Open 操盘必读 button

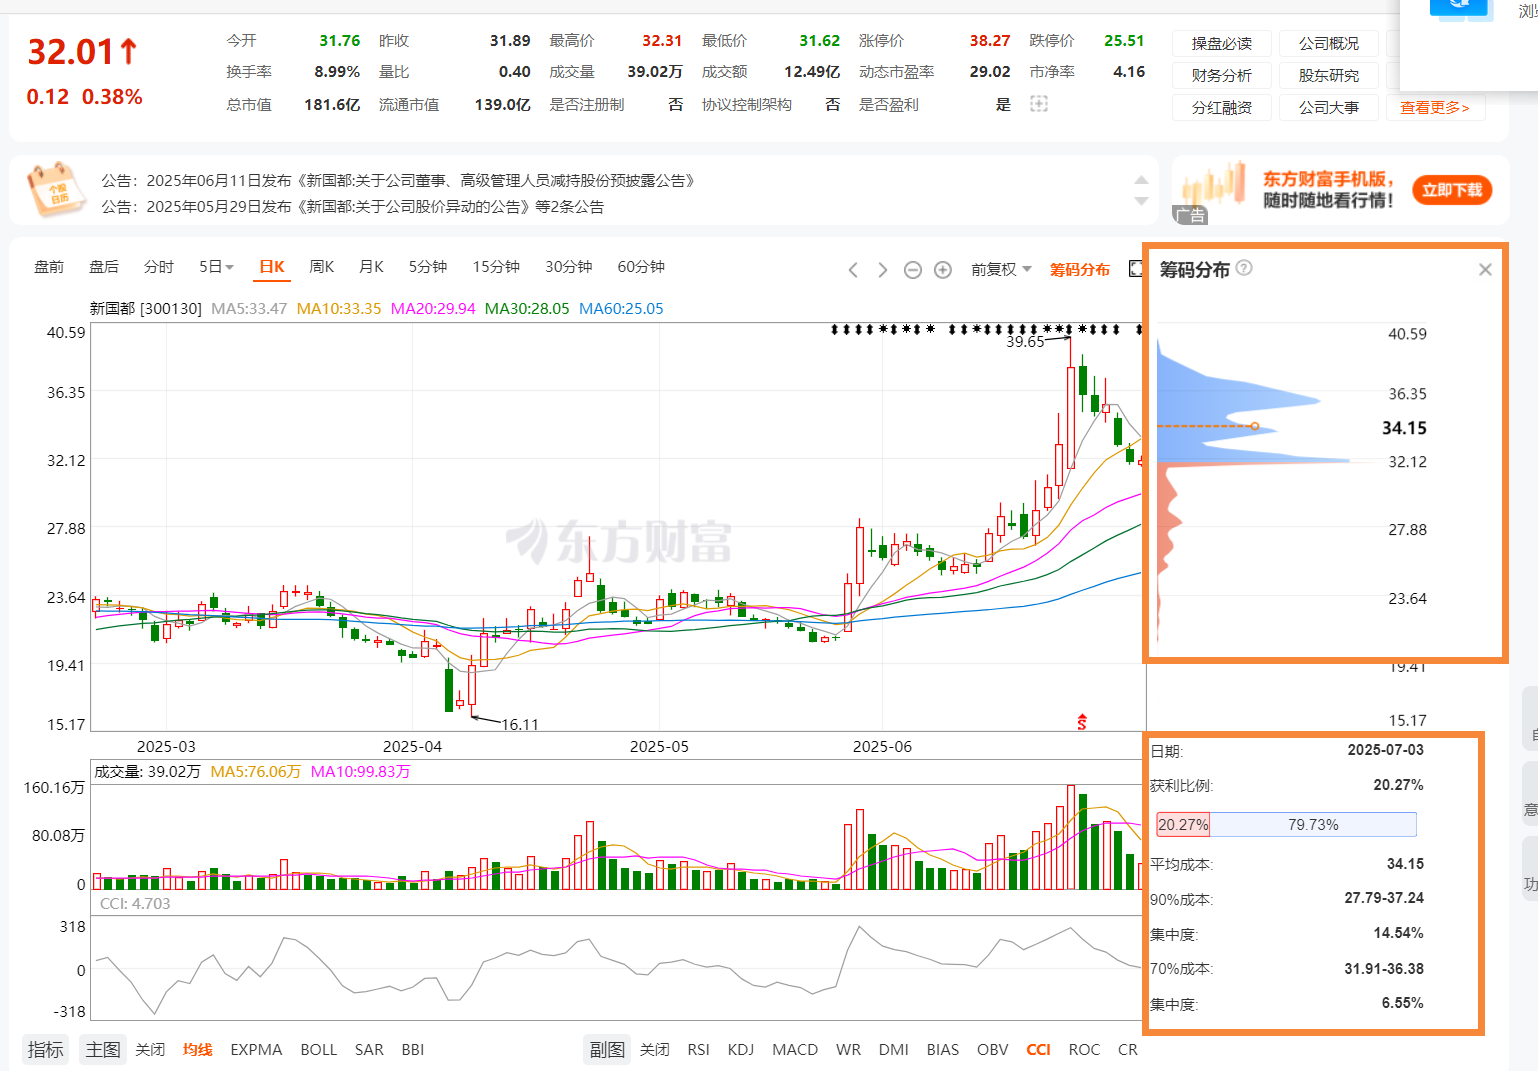(1222, 43)
